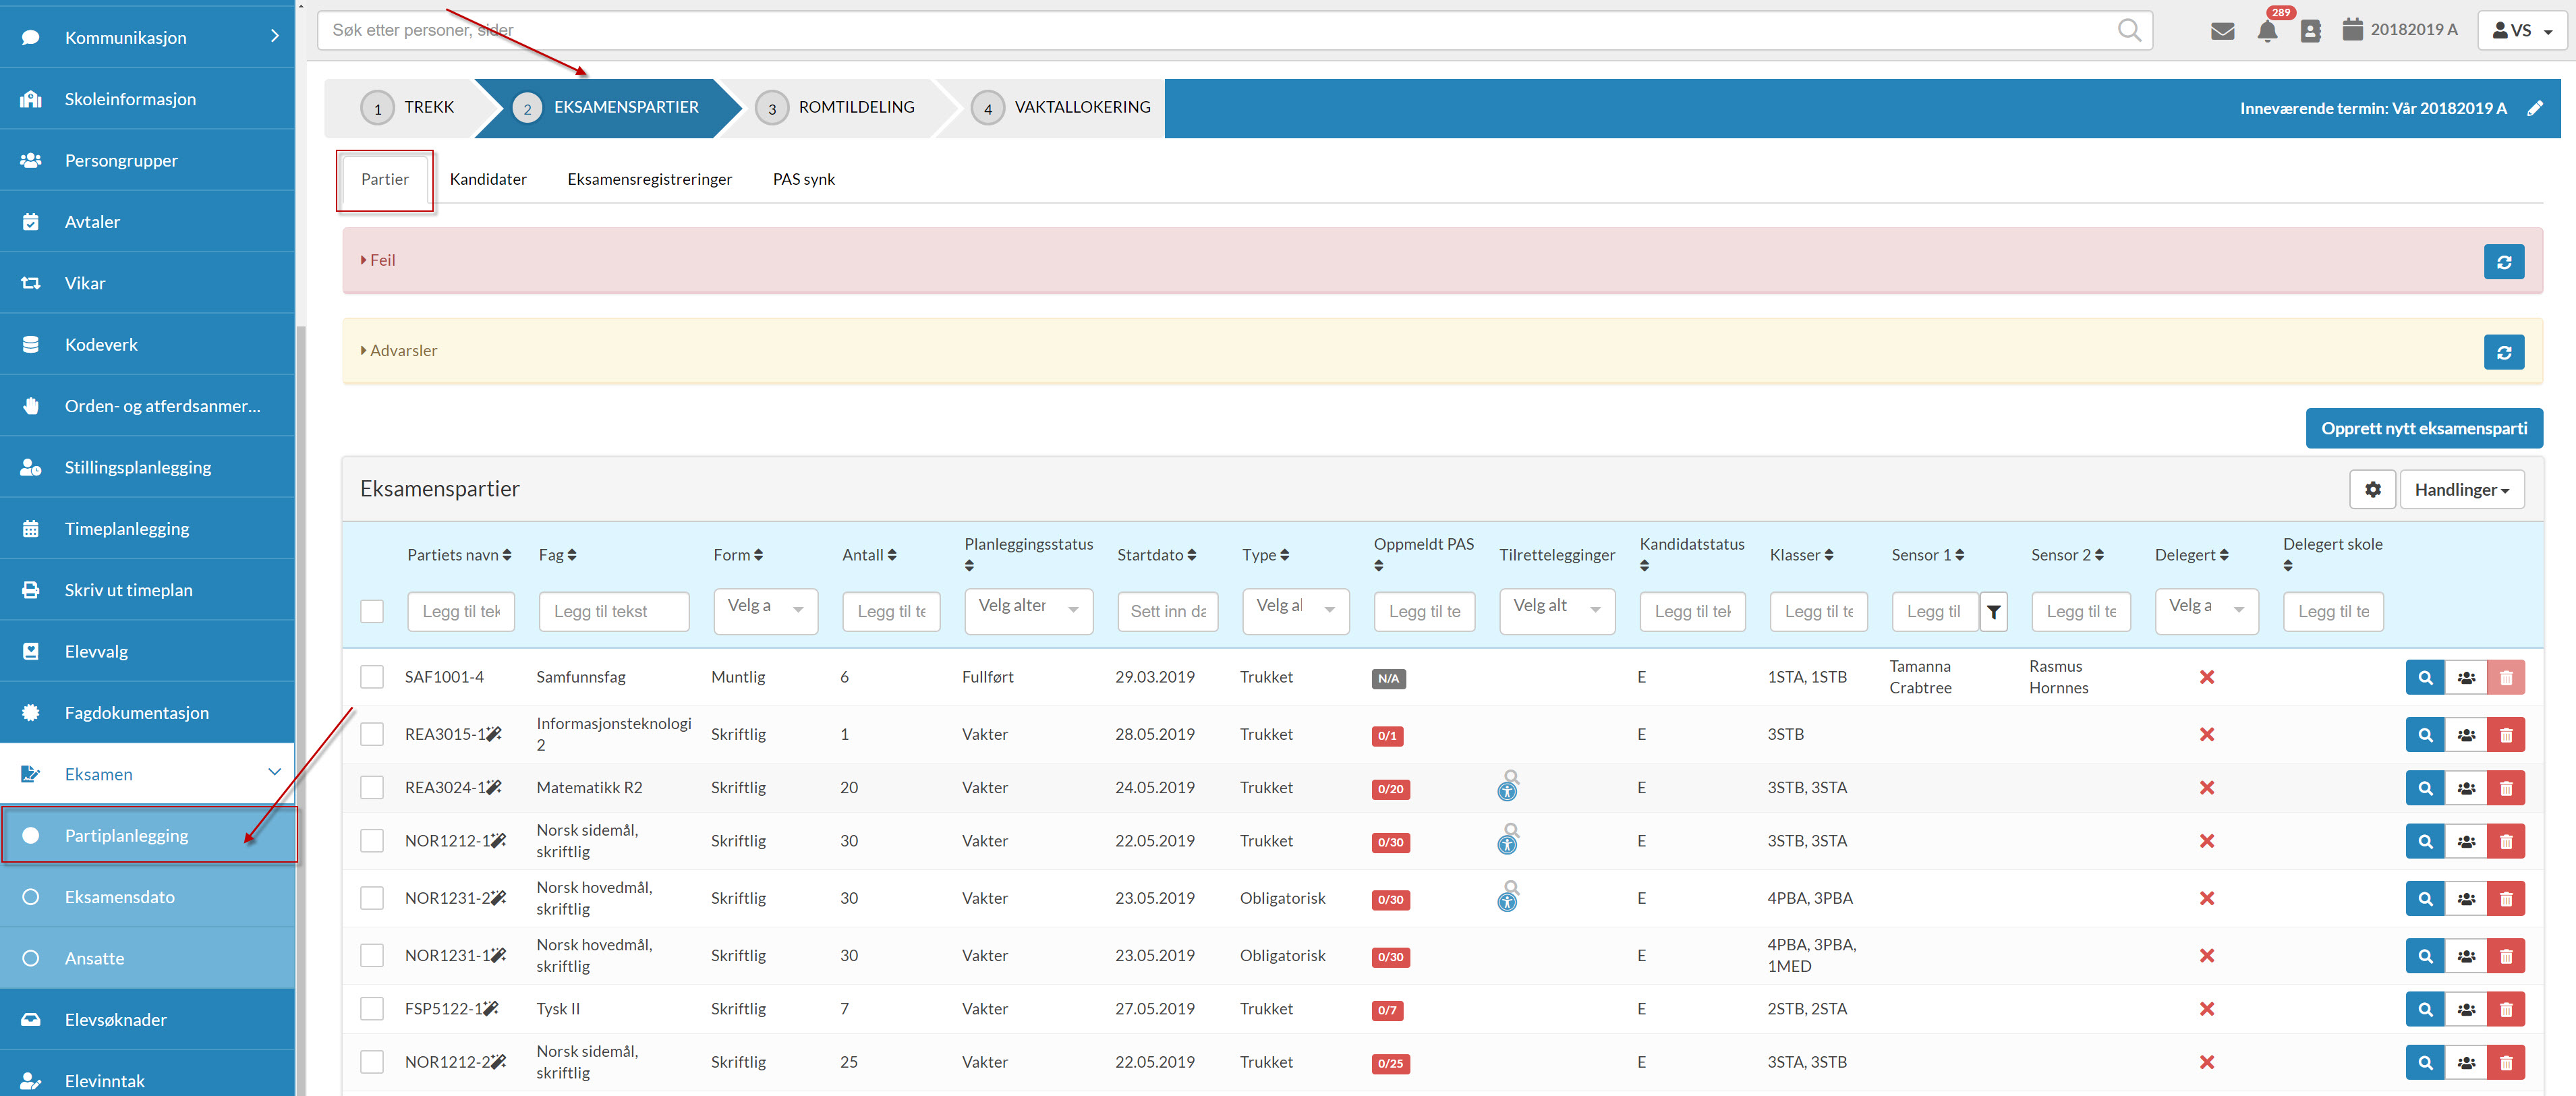Expand the Advarsler warnings section

tap(399, 351)
